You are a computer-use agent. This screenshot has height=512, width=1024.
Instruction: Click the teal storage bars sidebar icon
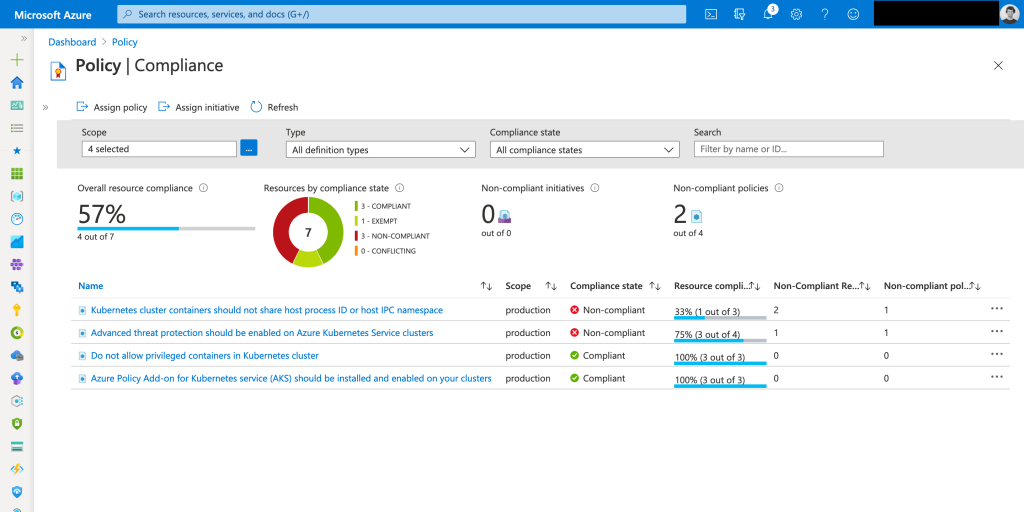tap(17, 447)
